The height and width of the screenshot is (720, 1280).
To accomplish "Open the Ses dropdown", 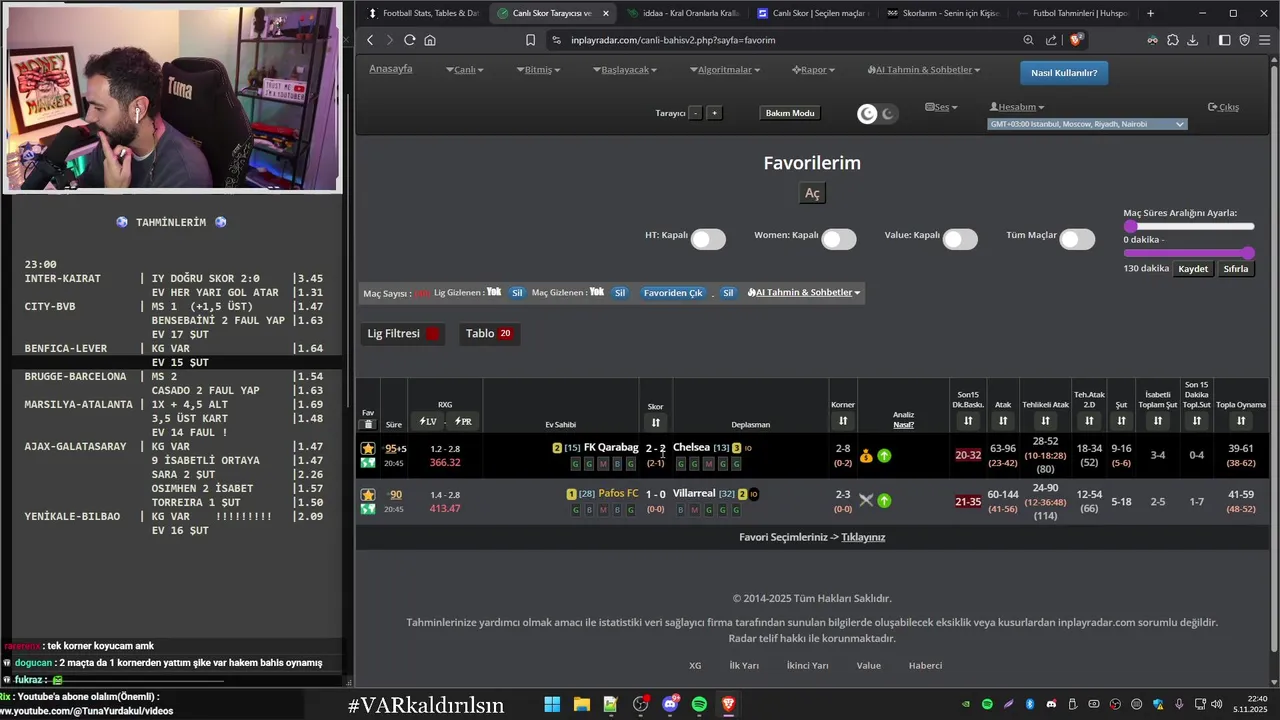I will [x=941, y=107].
